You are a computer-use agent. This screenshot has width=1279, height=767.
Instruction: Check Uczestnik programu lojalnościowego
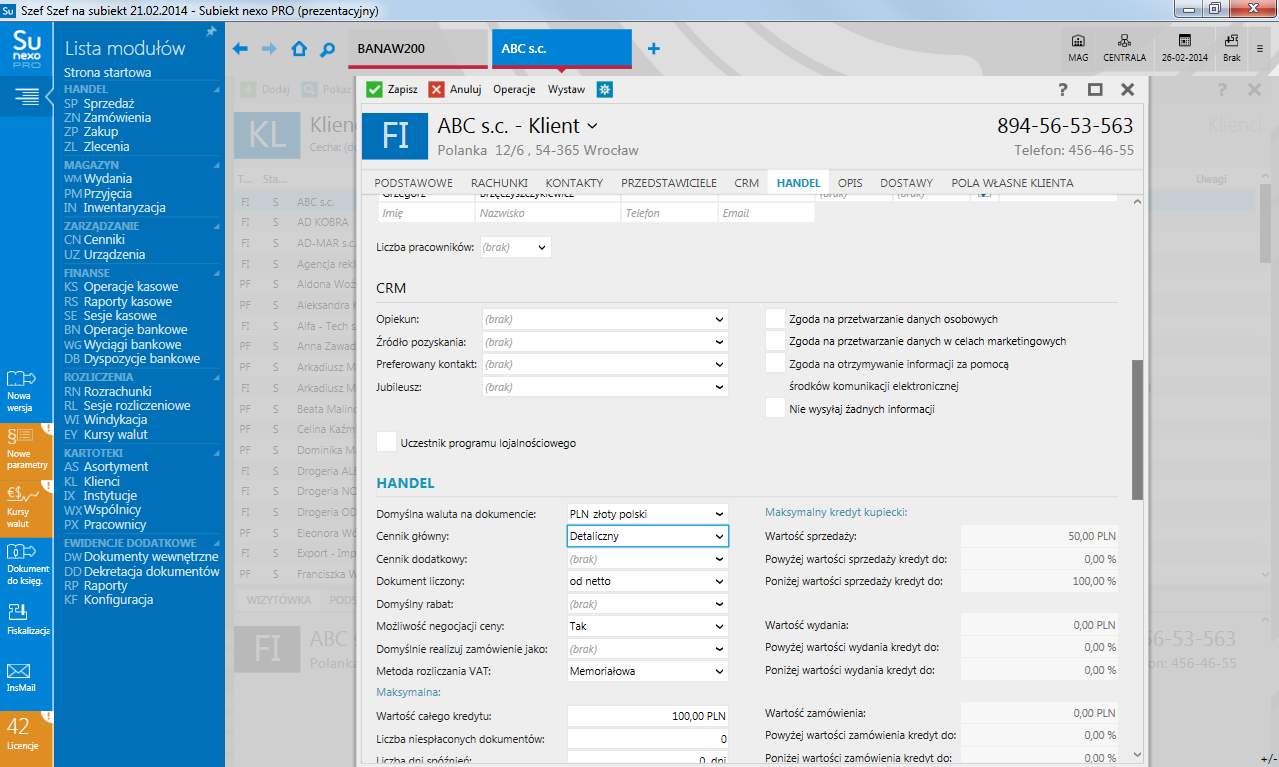pos(387,441)
